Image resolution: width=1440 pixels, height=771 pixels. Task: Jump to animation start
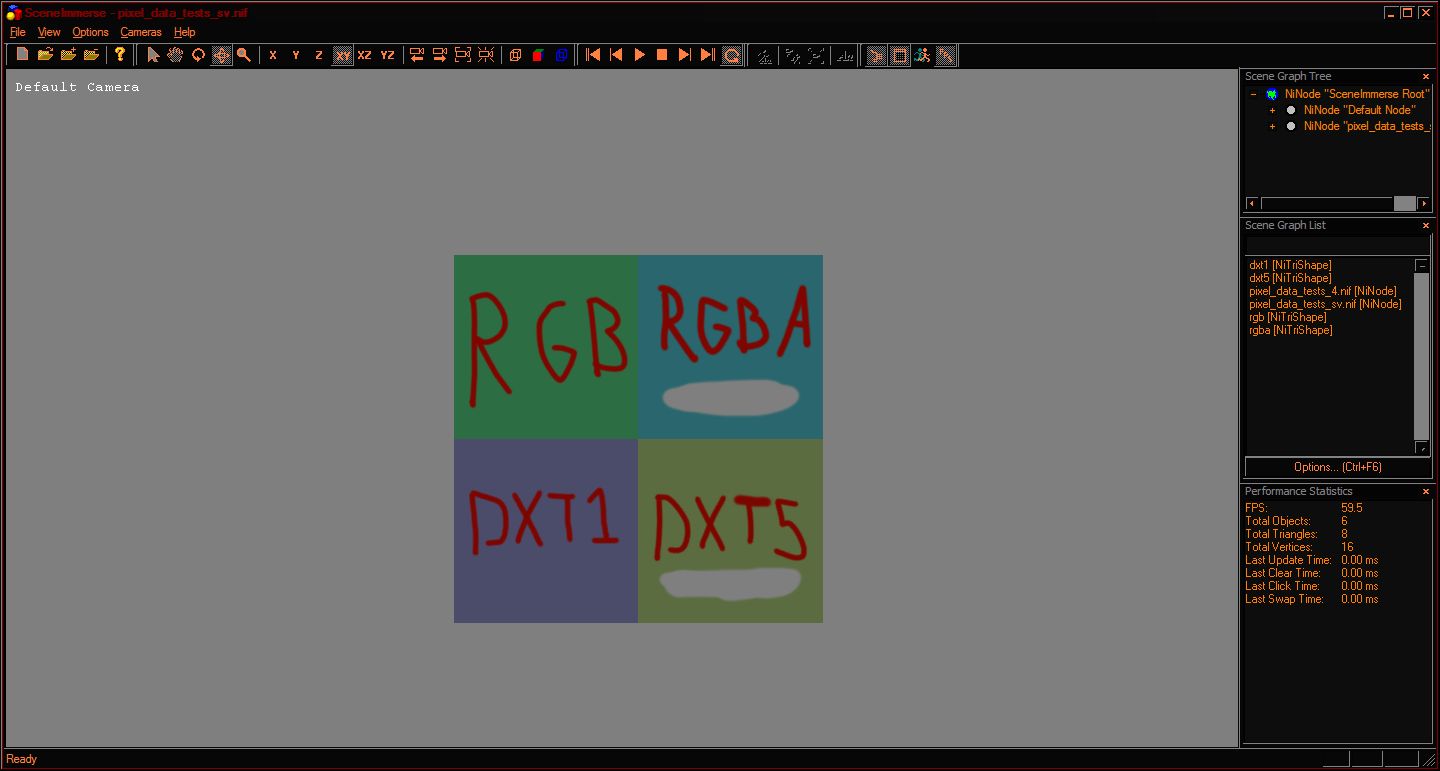point(593,55)
